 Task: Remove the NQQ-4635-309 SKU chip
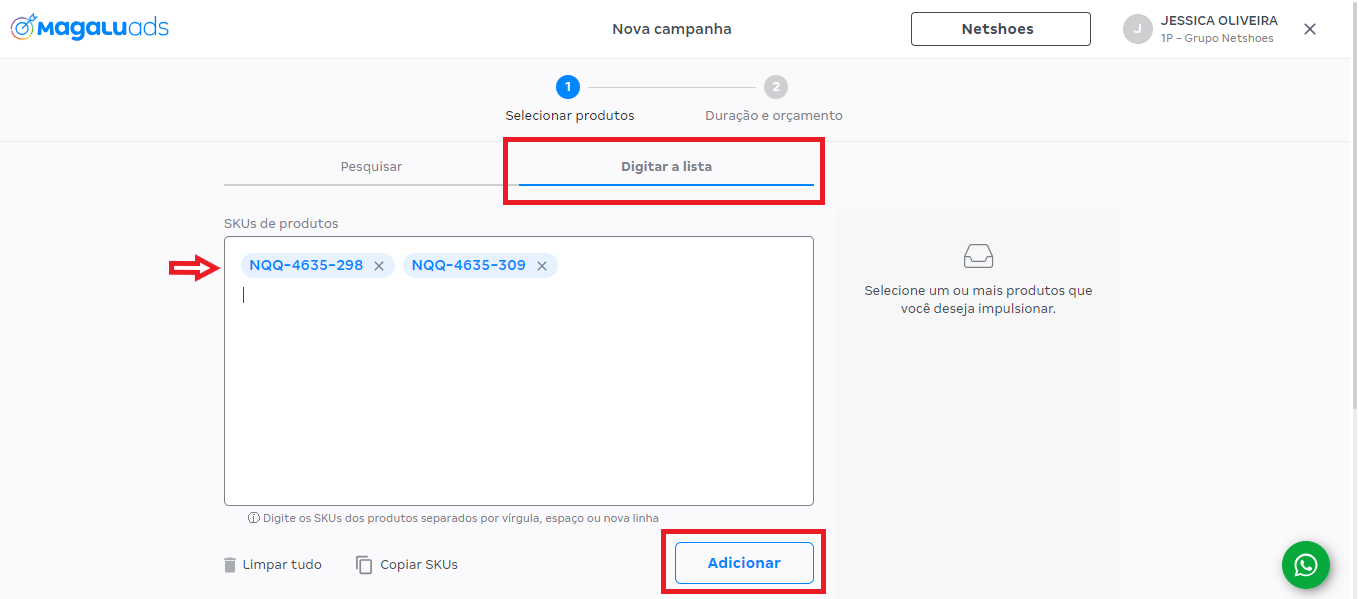tap(542, 266)
